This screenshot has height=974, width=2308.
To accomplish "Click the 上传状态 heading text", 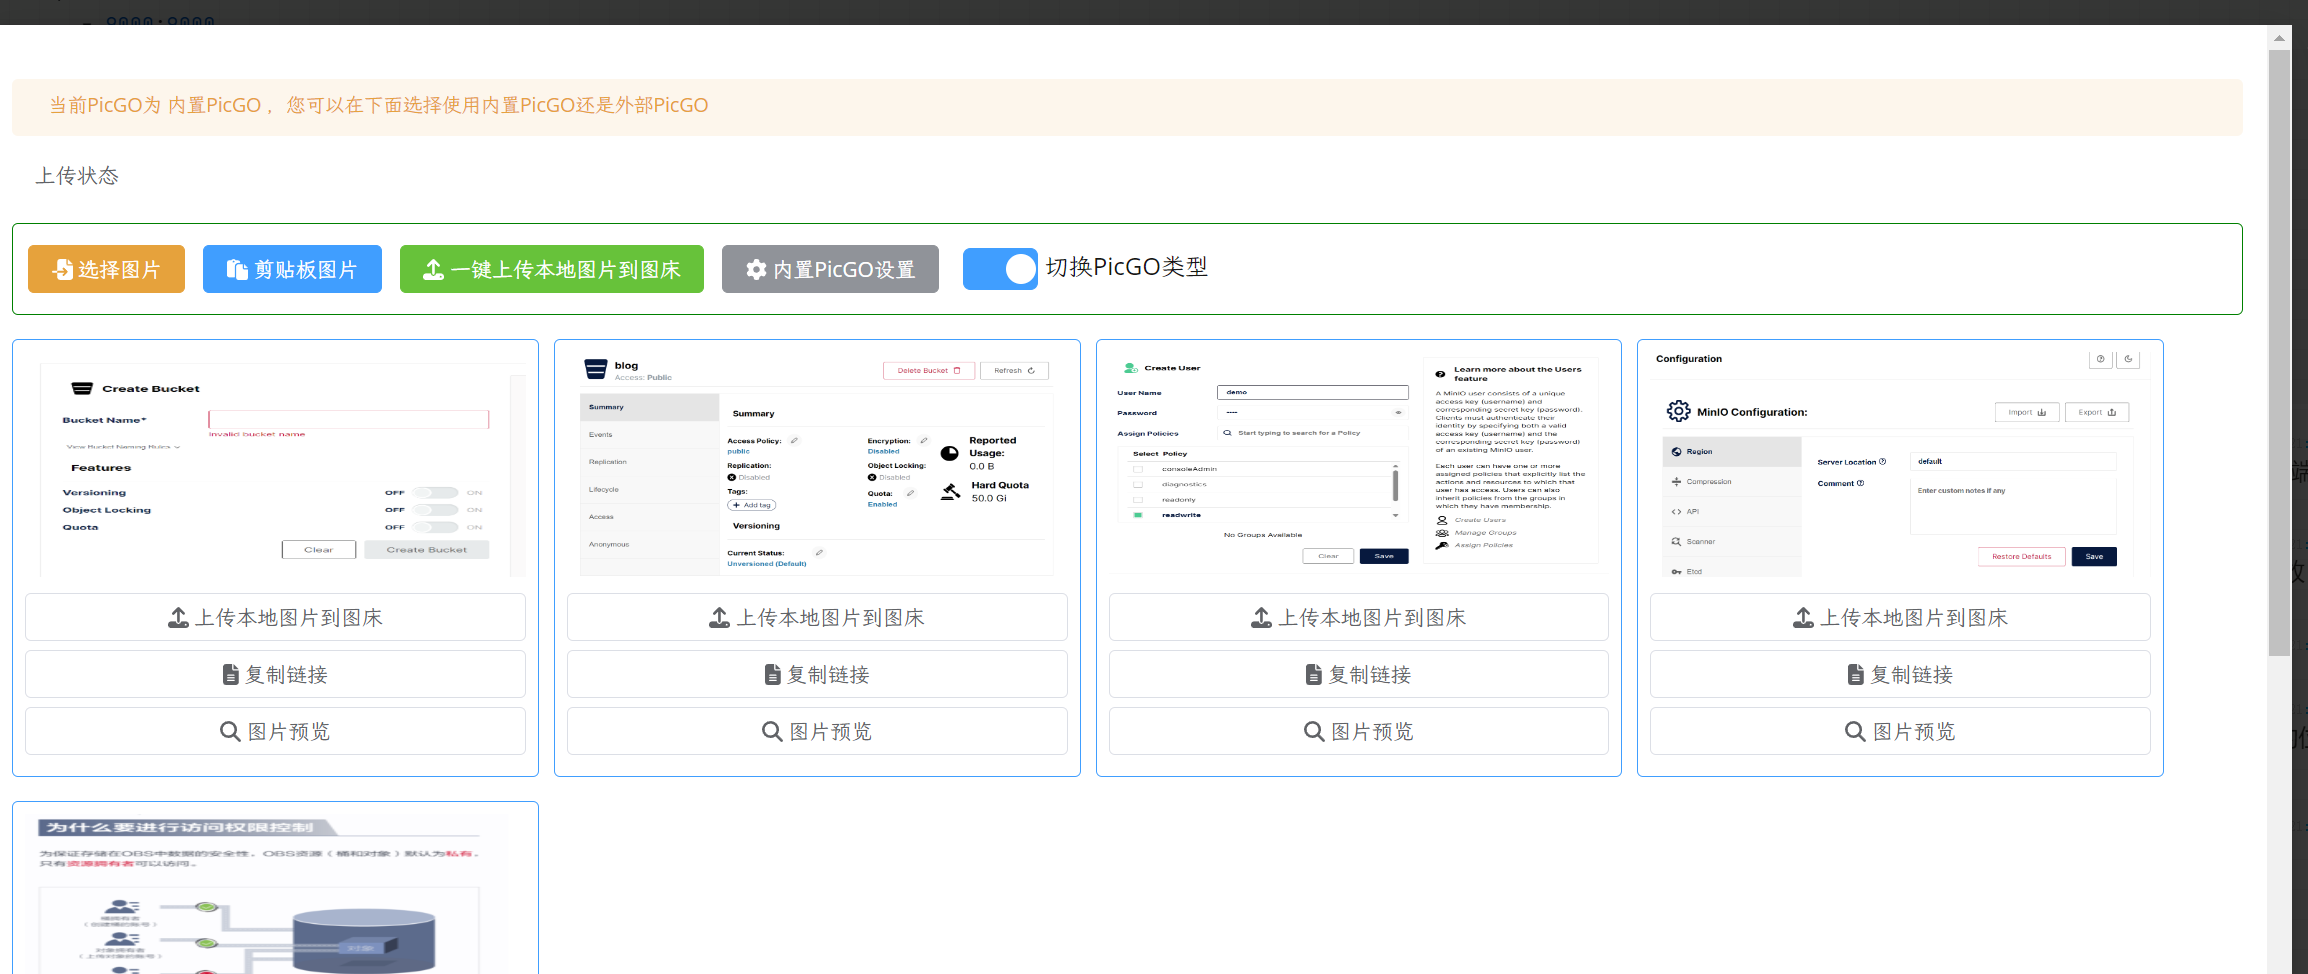I will point(77,176).
